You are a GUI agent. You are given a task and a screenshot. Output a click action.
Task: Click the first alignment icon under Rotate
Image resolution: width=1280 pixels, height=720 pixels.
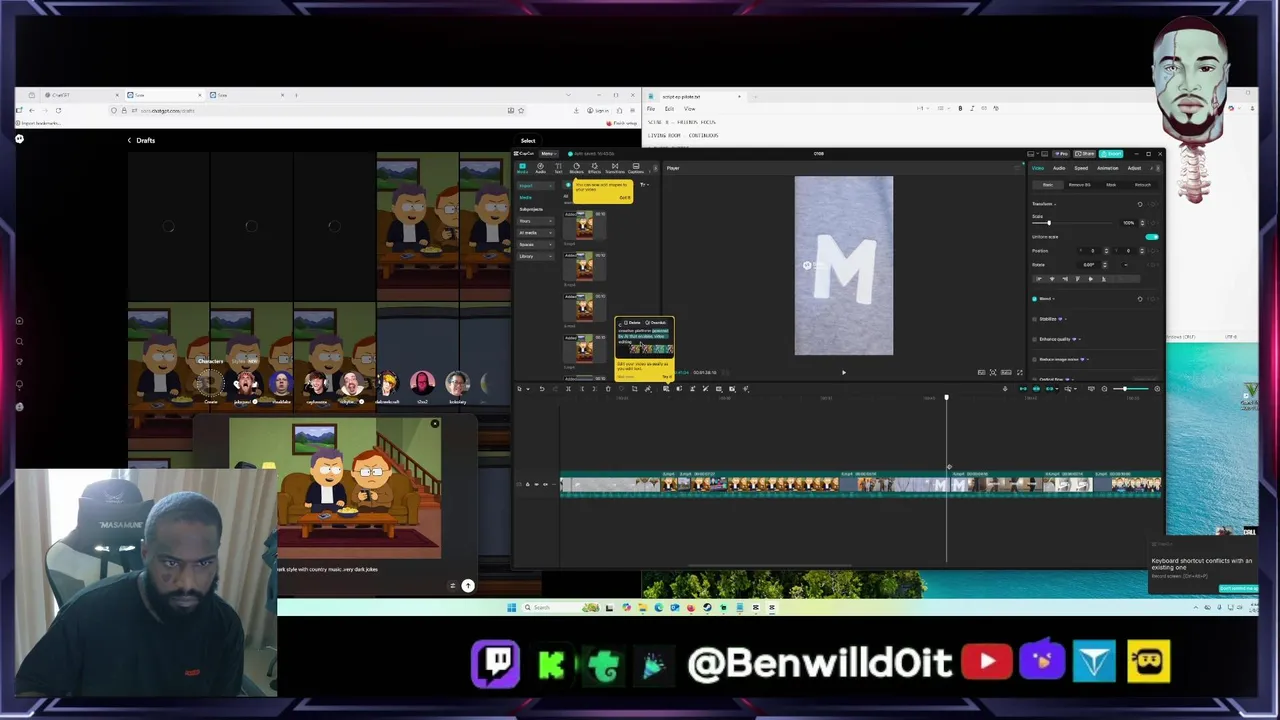point(1039,279)
